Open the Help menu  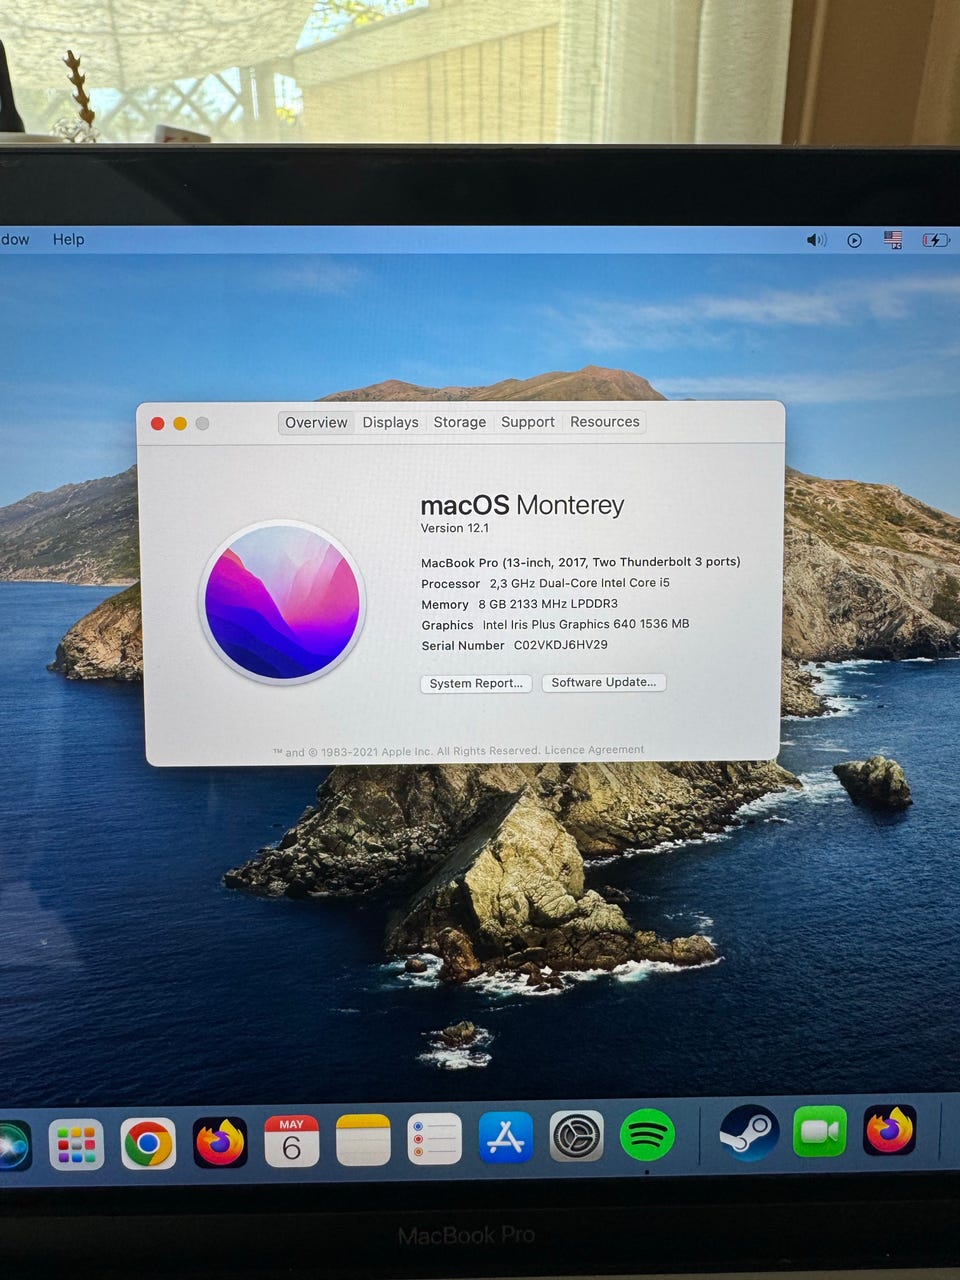click(68, 239)
